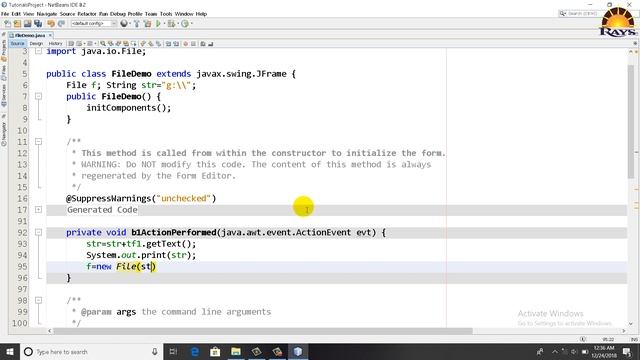Image resolution: width=640 pixels, height=360 pixels.
Task: Open File Explorer from taskbar
Action: coord(236,351)
